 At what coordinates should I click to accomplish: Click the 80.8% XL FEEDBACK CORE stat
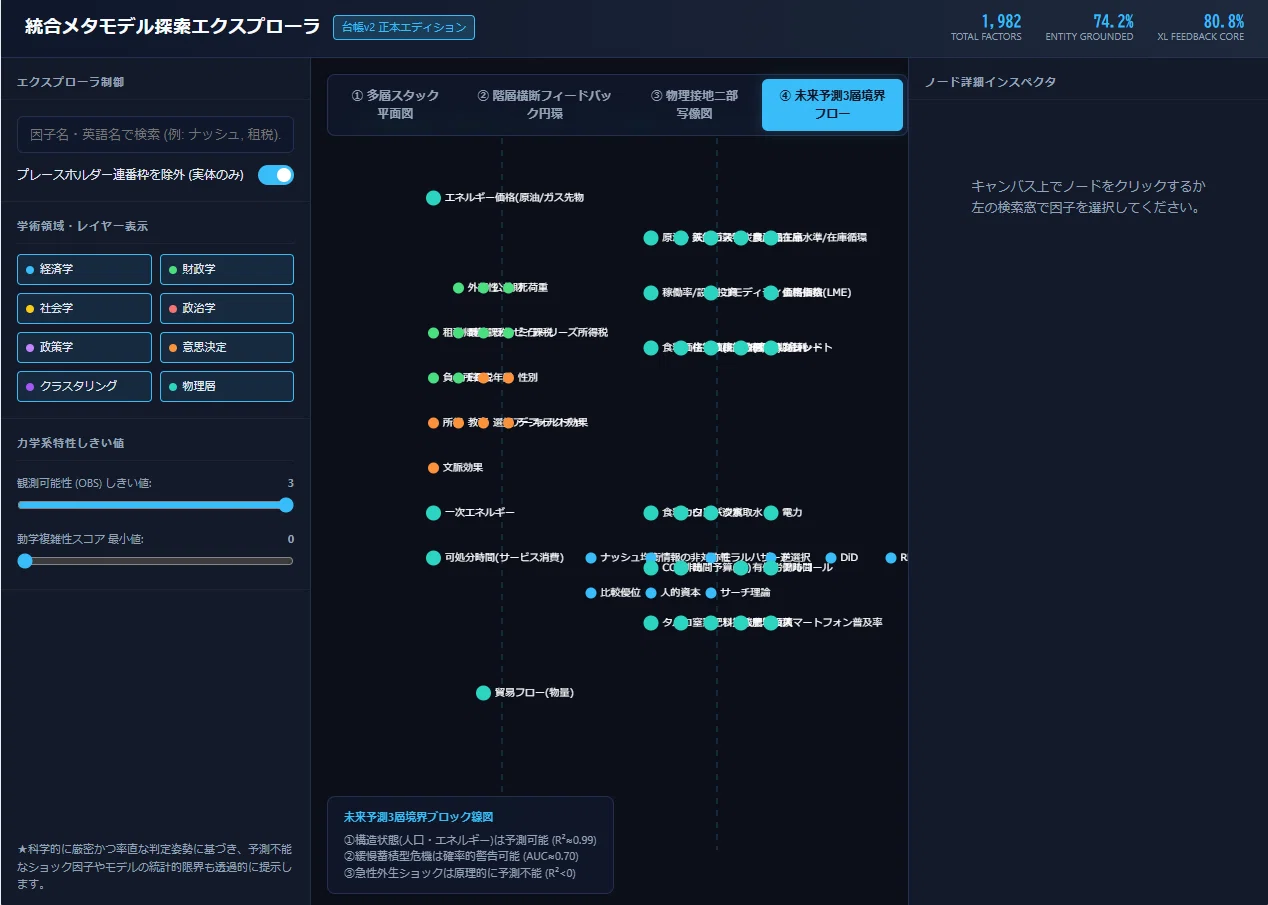click(1201, 27)
